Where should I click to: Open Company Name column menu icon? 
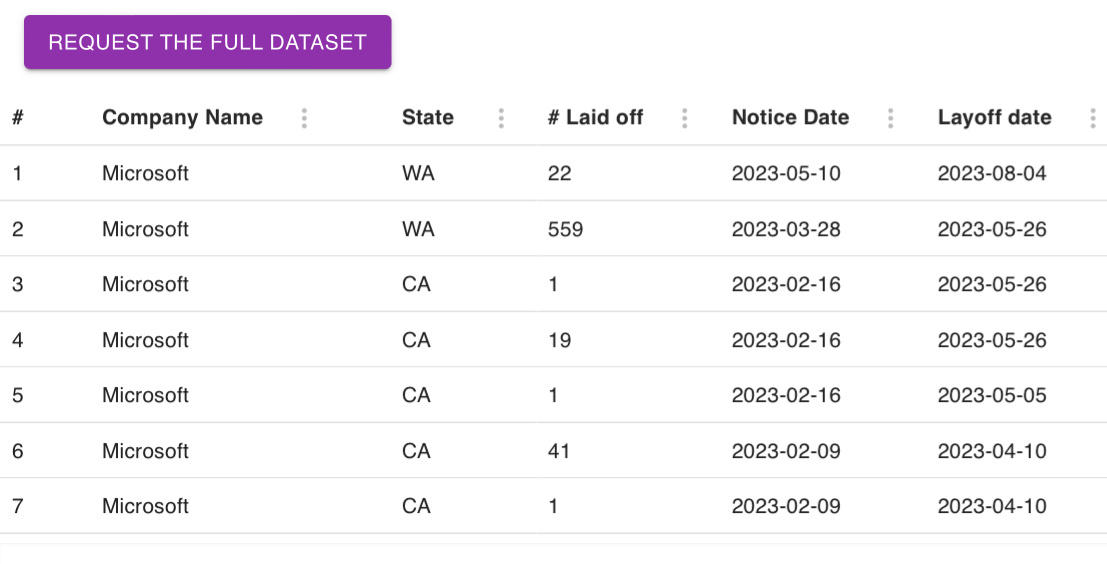304,118
